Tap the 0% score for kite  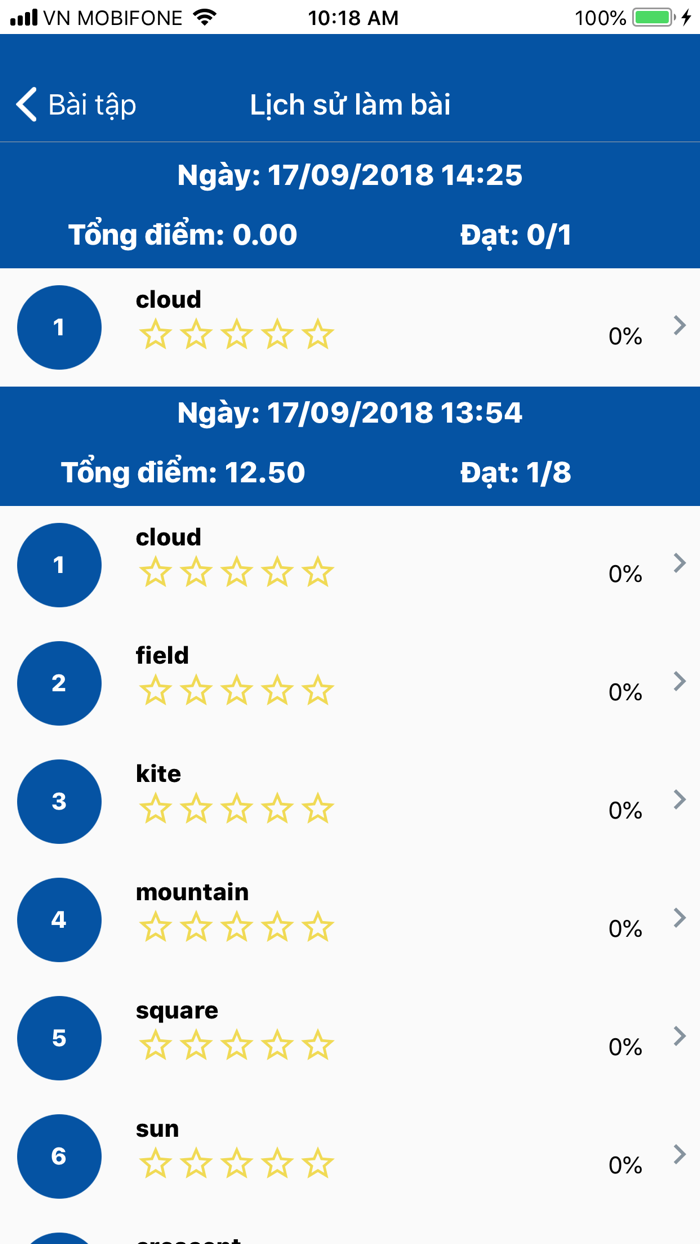[x=625, y=810]
